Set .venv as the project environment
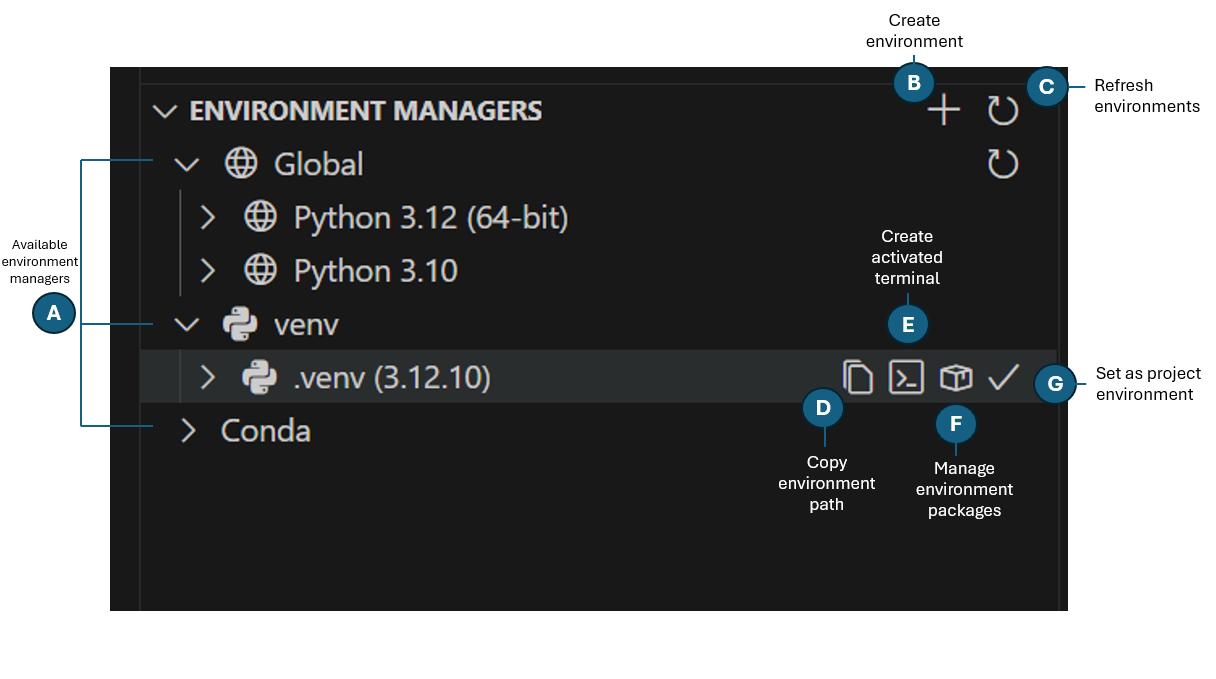This screenshot has height=679, width=1216. (x=1003, y=377)
